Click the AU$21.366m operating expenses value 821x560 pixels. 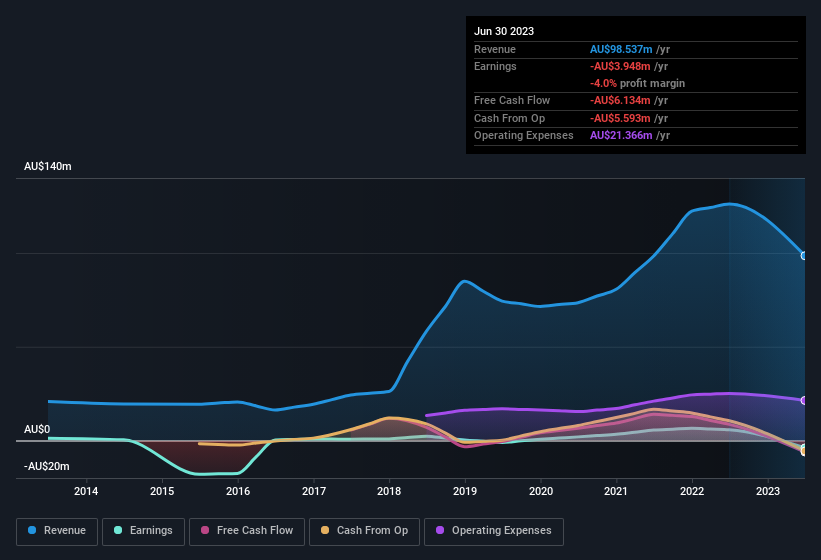click(x=621, y=136)
